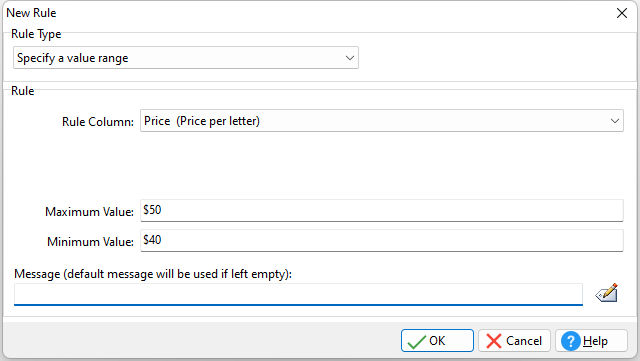
Task: Click the 'New Rule' title bar text
Action: 31,13
